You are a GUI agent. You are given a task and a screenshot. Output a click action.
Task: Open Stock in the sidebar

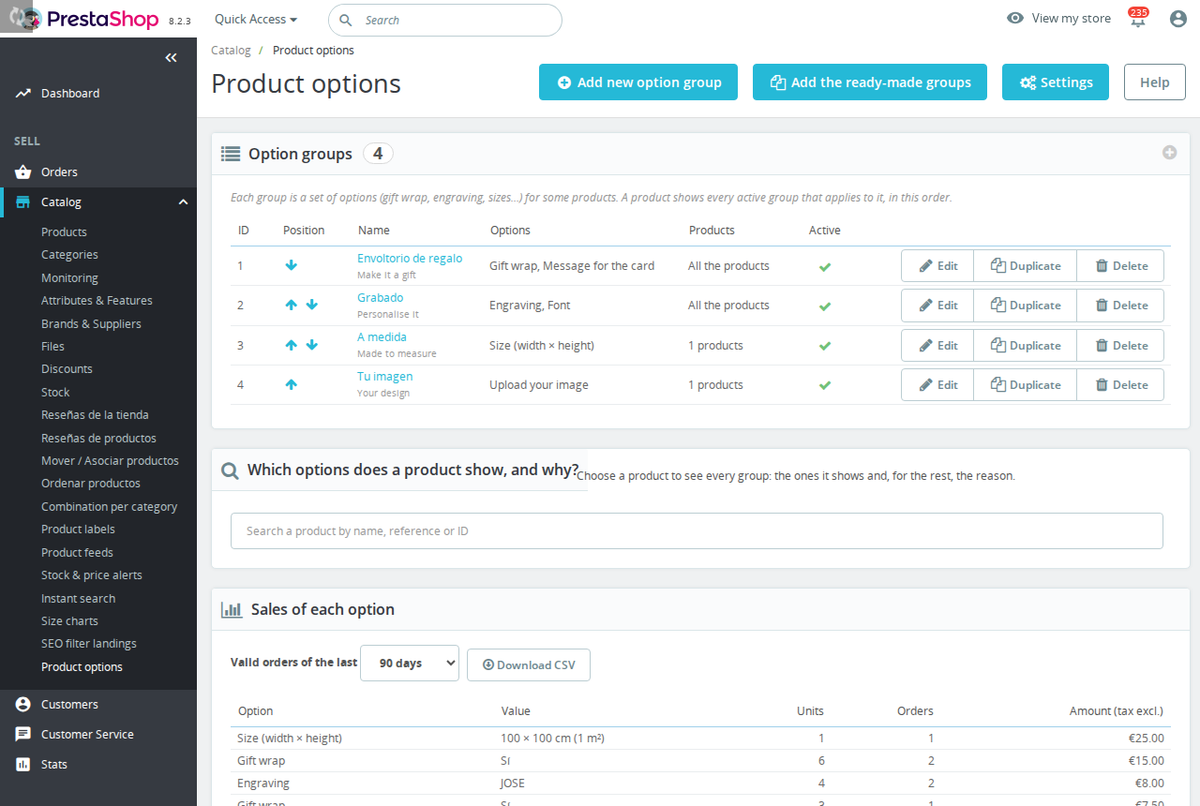(55, 392)
